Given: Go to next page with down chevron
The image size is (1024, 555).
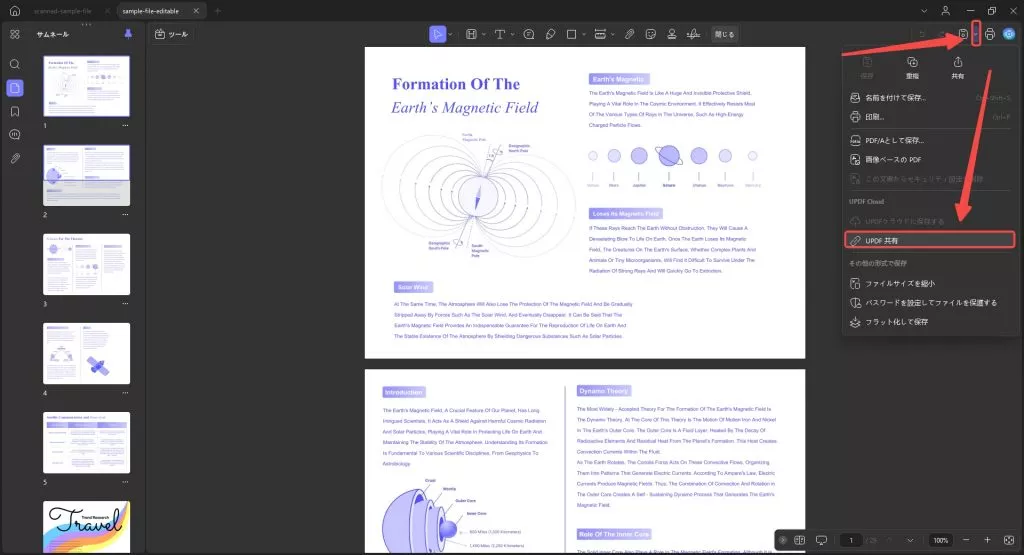Looking at the screenshot, I should pyautogui.click(x=910, y=540).
